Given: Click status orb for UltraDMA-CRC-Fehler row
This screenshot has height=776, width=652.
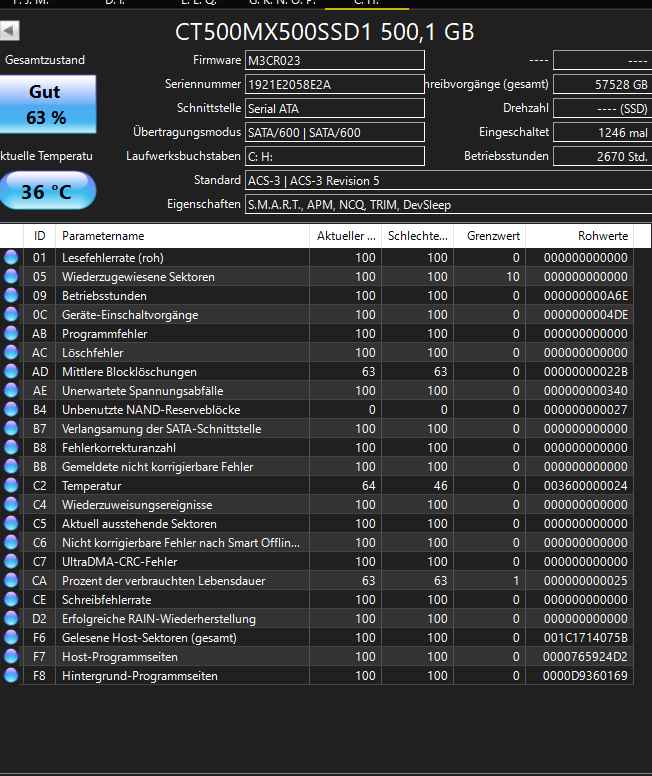Looking at the screenshot, I should 11,561.
